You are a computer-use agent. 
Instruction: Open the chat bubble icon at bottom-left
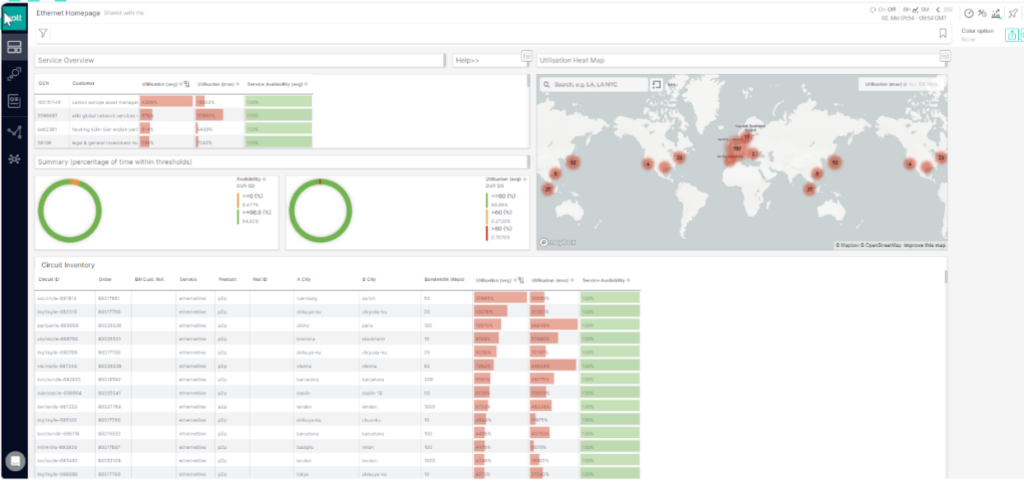[15, 461]
